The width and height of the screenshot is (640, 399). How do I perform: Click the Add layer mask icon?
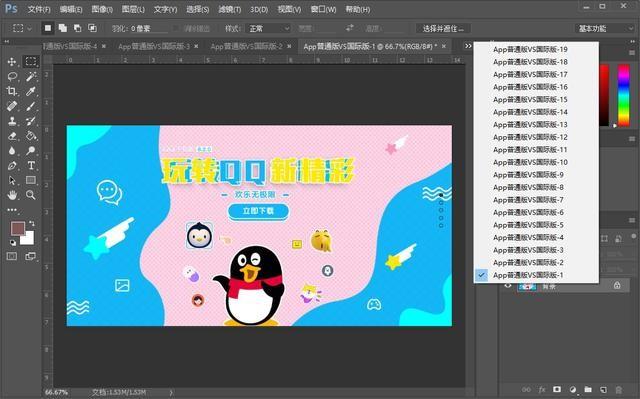pyautogui.click(x=557, y=390)
